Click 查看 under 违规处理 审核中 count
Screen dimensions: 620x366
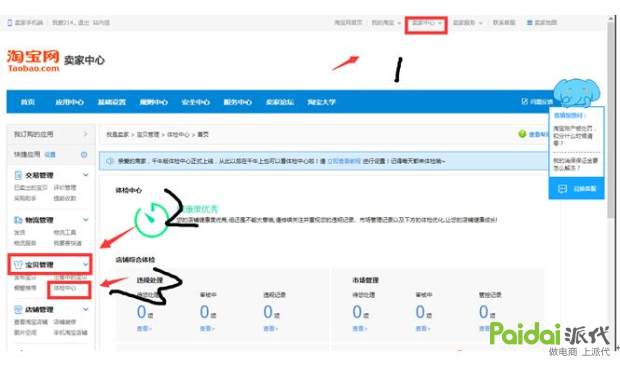pos(208,328)
